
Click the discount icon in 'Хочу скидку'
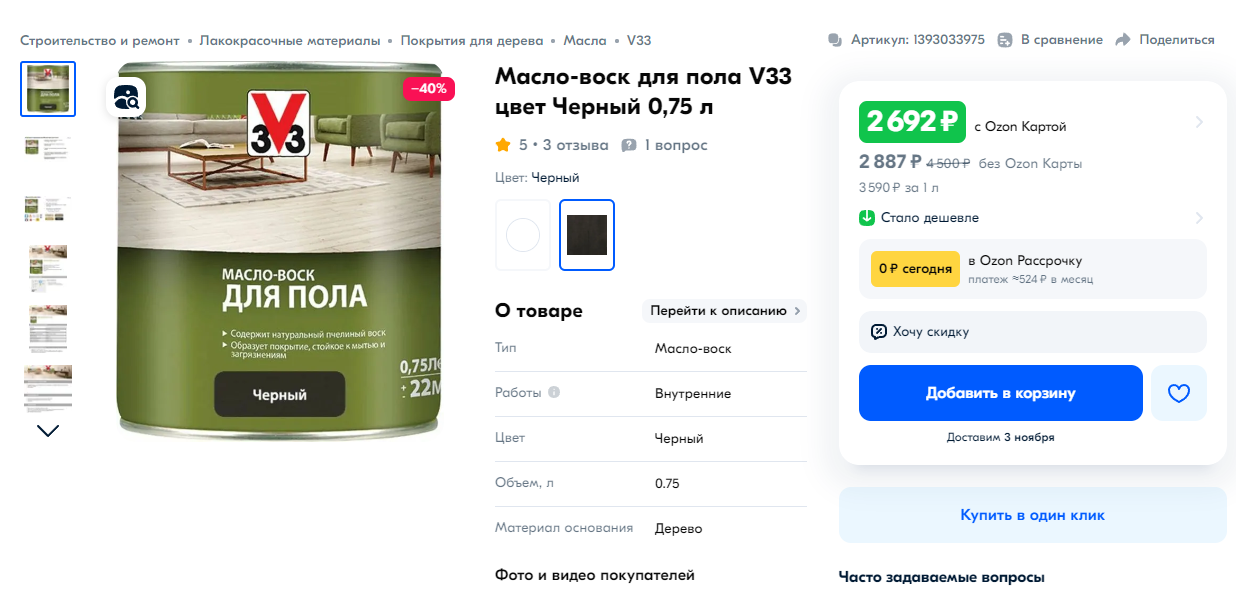pyautogui.click(x=879, y=331)
